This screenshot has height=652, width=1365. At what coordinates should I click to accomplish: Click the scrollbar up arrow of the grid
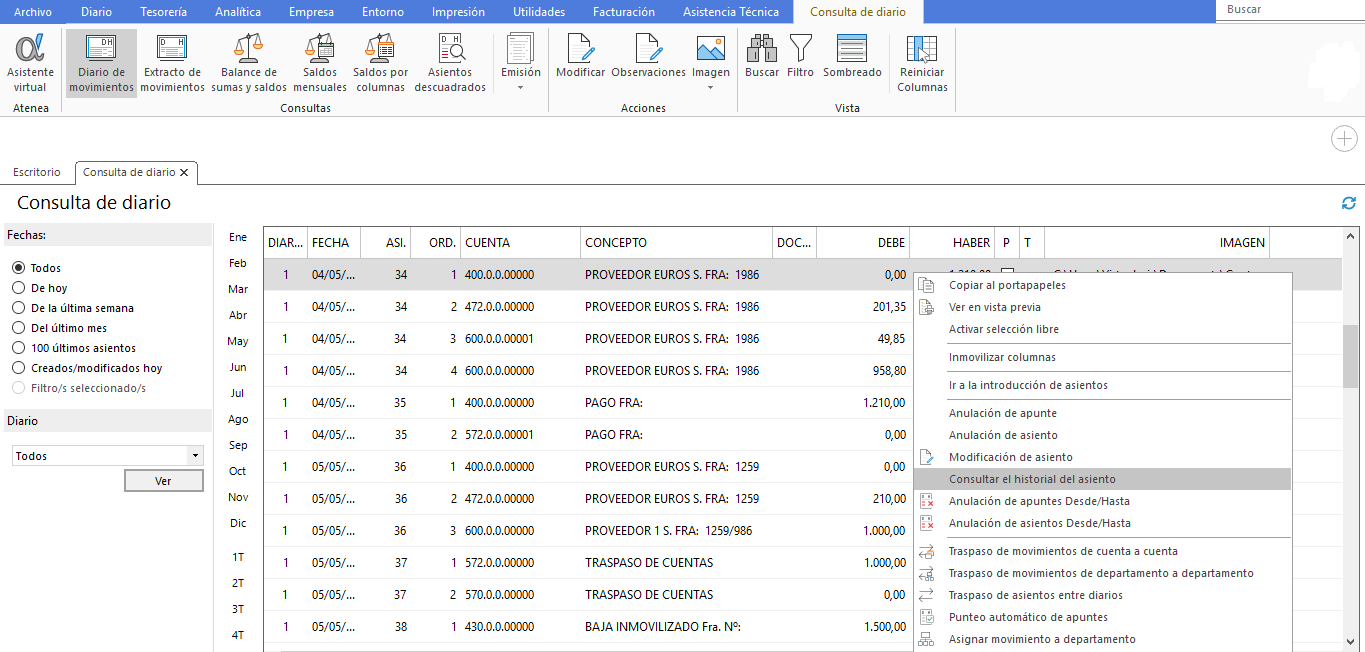point(1350,237)
